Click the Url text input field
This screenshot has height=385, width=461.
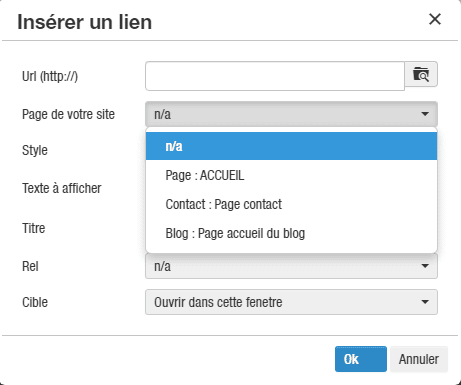click(x=275, y=76)
